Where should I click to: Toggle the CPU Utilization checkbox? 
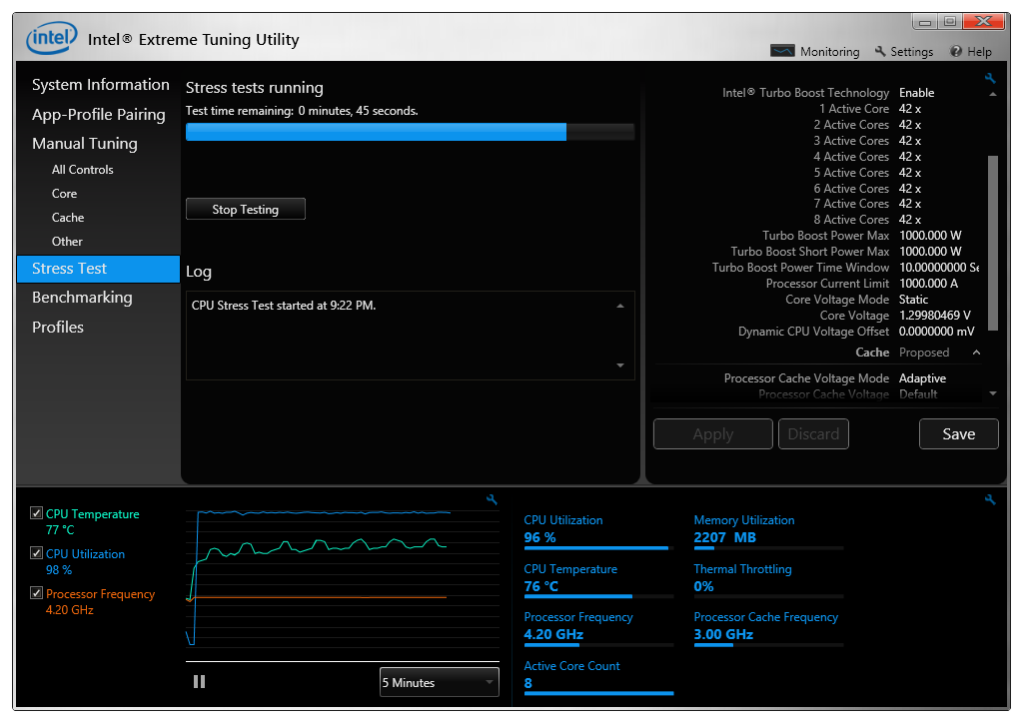click(37, 554)
